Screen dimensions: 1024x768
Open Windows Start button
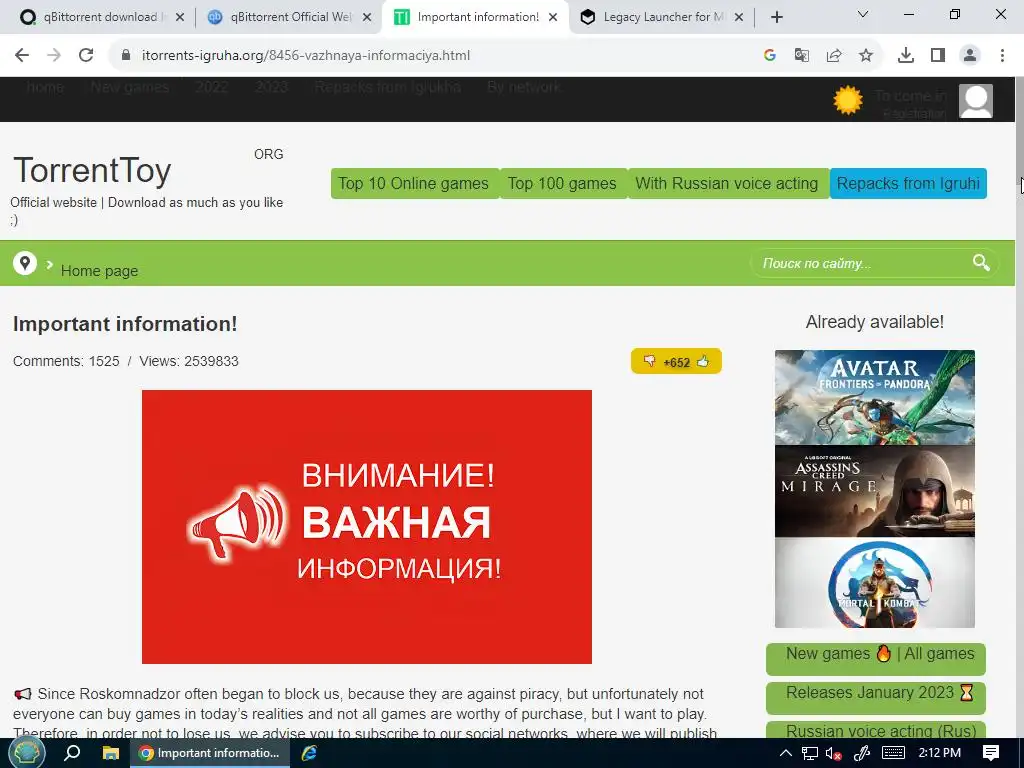coord(26,753)
